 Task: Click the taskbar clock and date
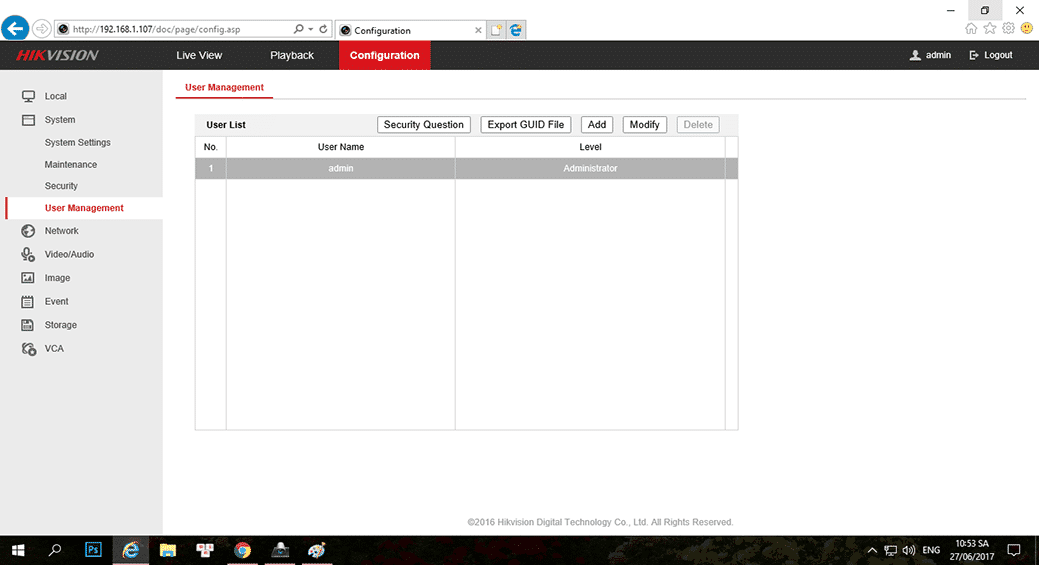[x=971, y=550]
